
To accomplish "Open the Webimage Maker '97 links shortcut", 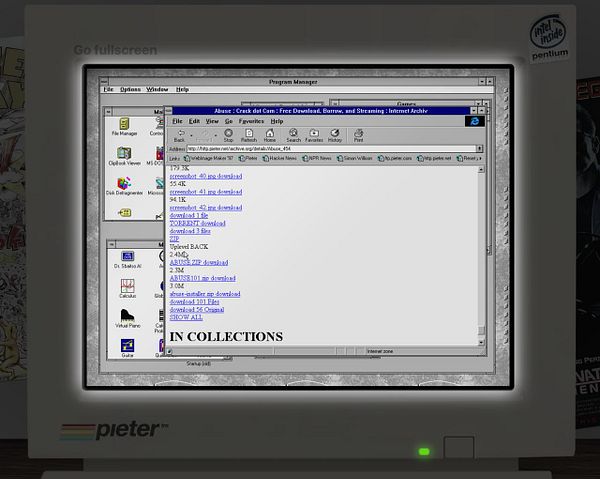I will [x=209, y=158].
